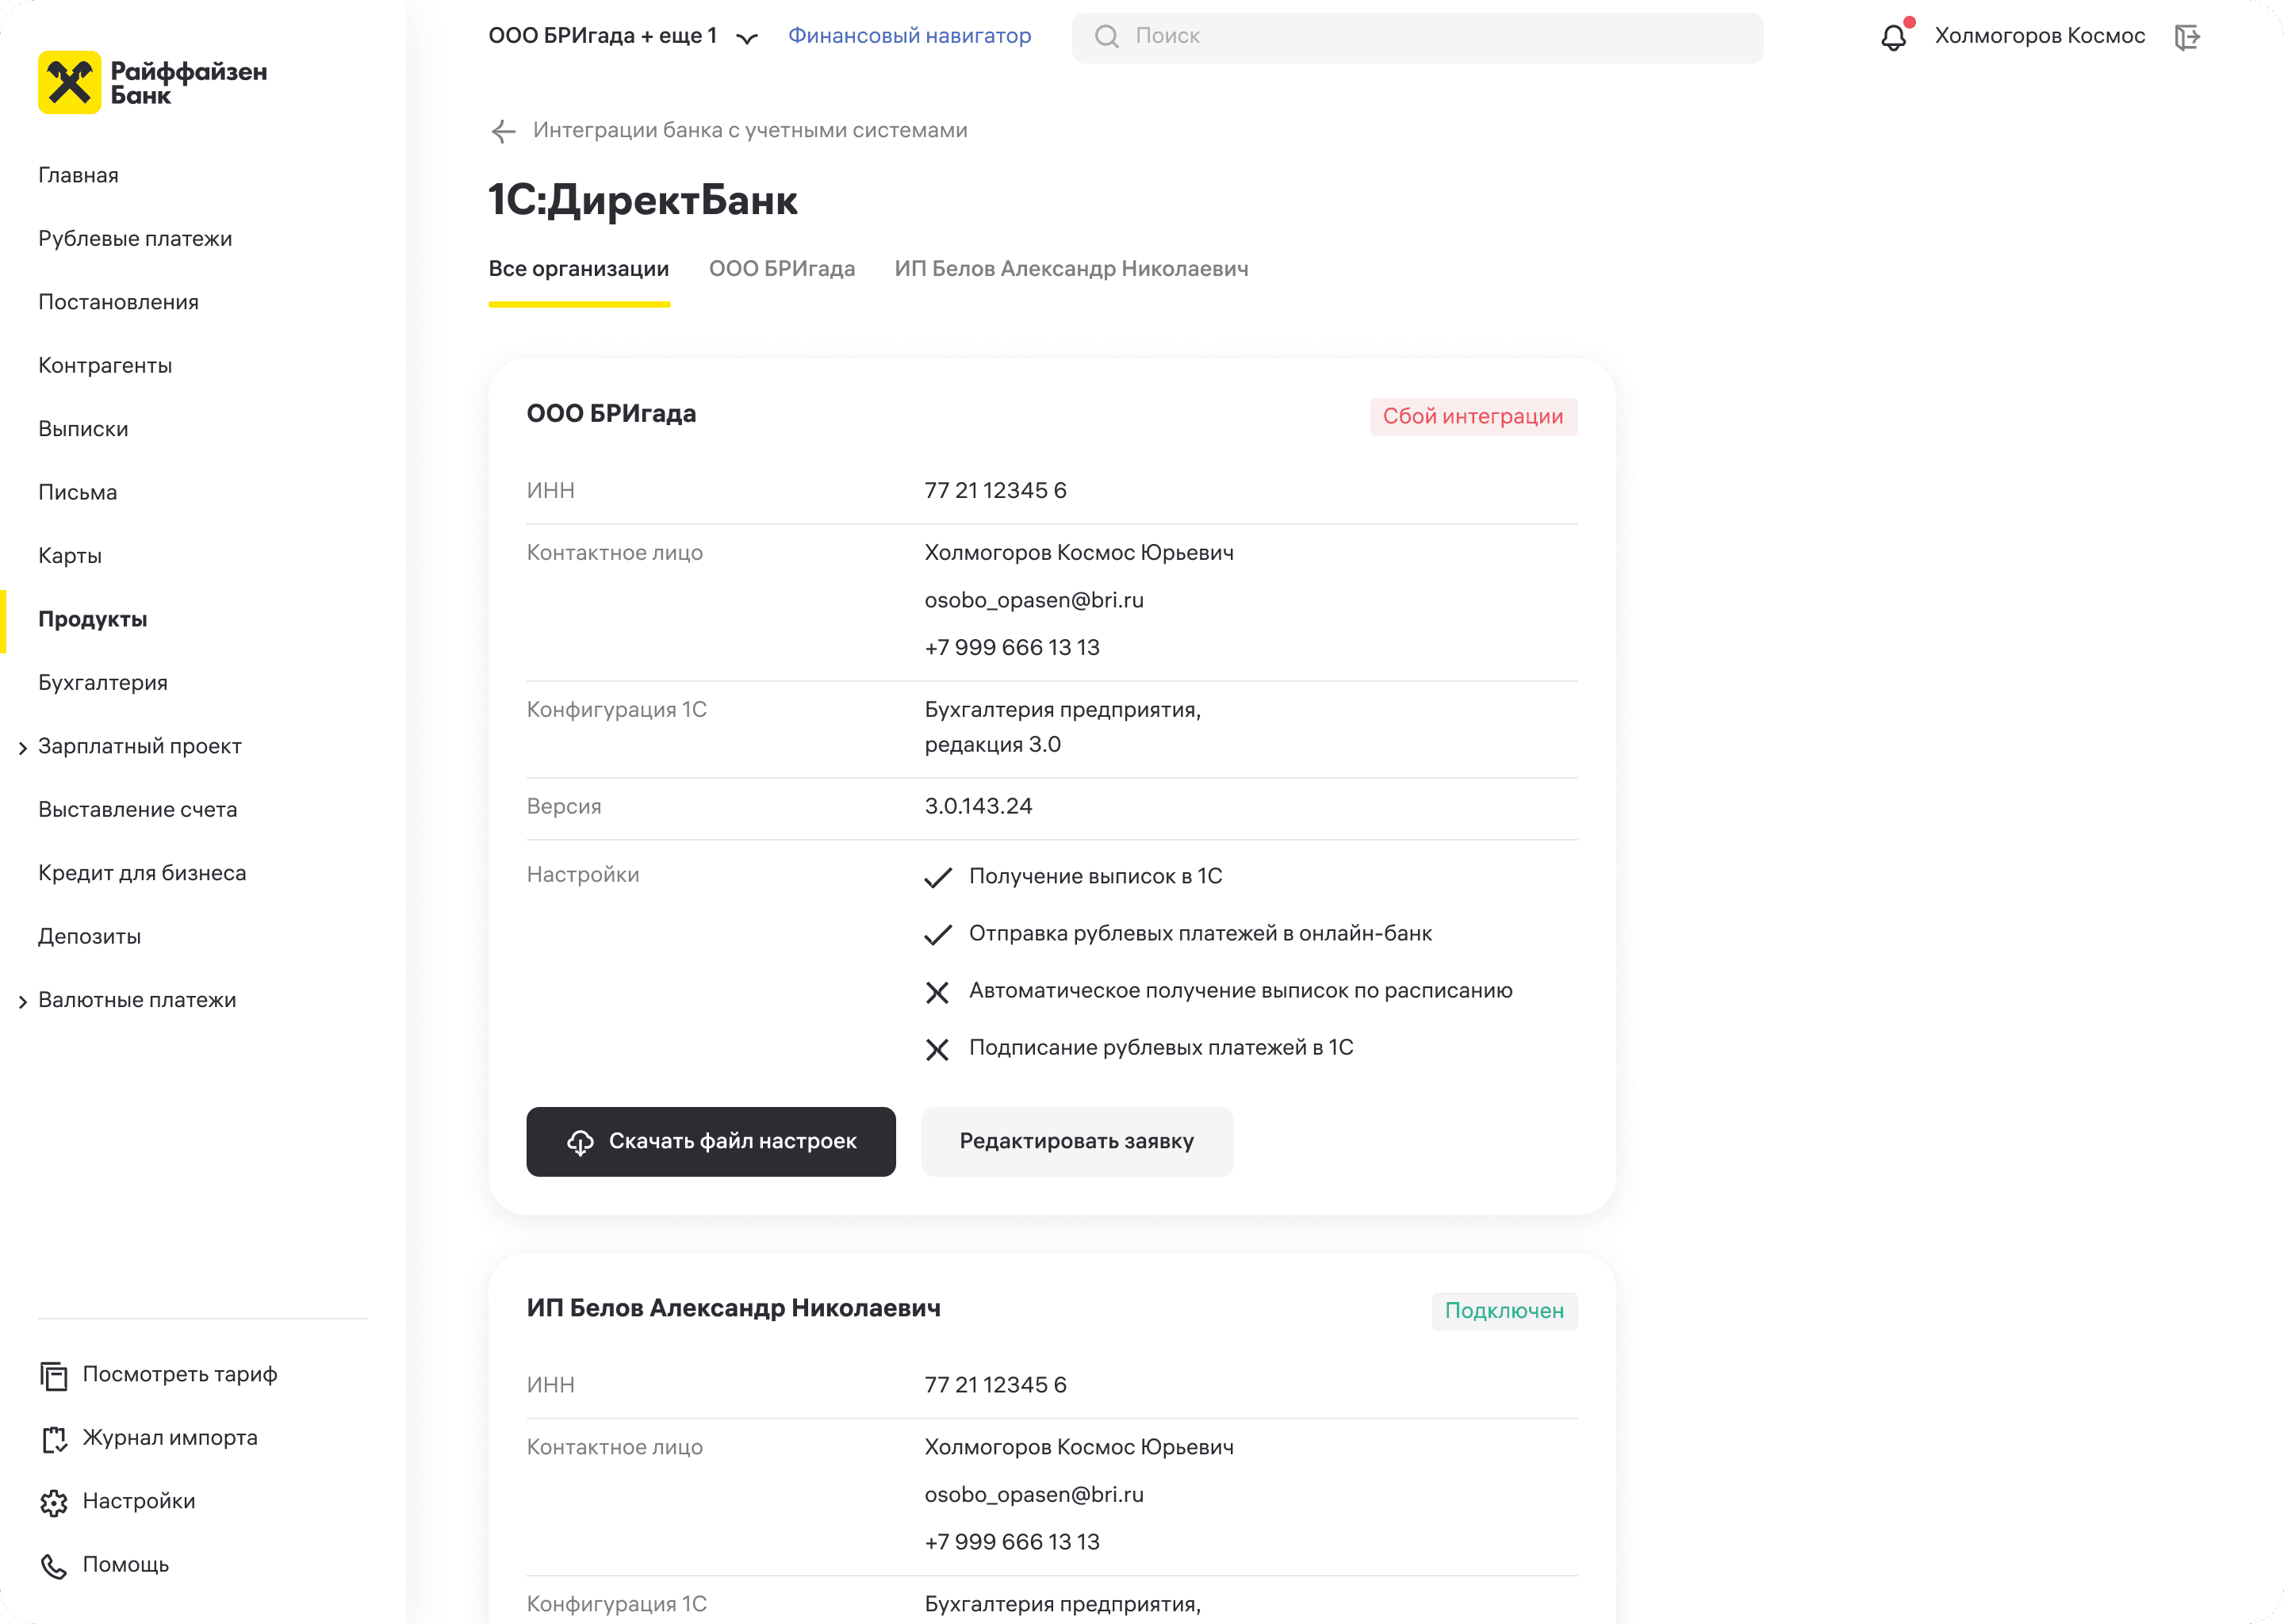Click the notification bell icon

(x=1892, y=37)
